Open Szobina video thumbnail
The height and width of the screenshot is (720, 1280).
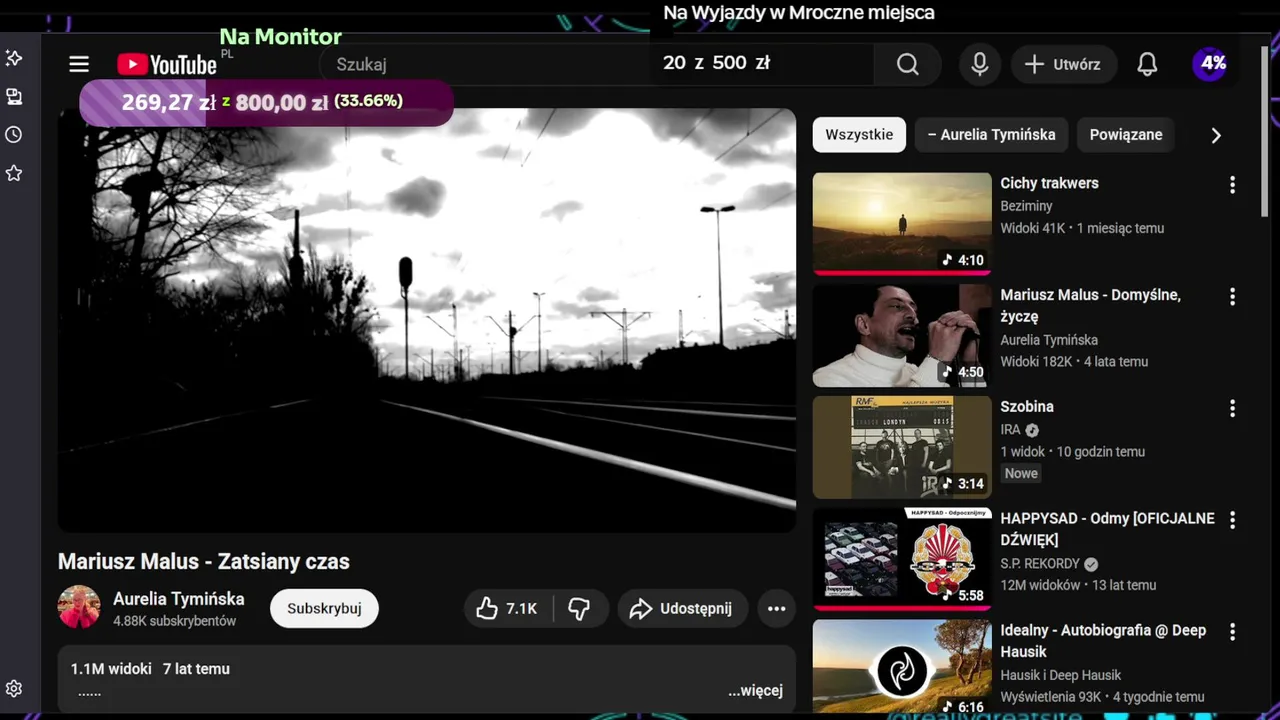click(x=902, y=447)
